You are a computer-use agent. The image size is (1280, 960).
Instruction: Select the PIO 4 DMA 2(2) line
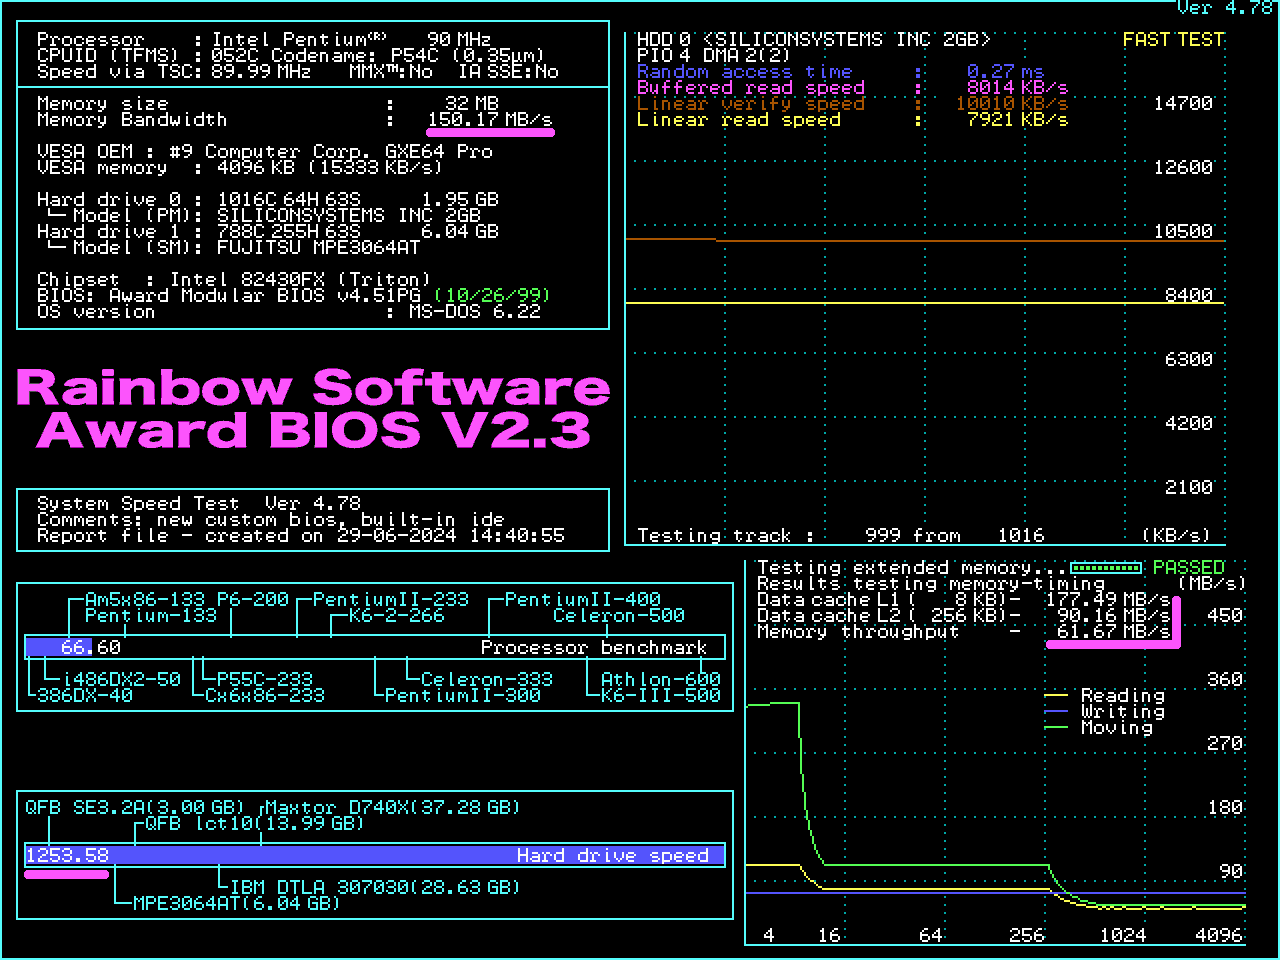[x=713, y=56]
